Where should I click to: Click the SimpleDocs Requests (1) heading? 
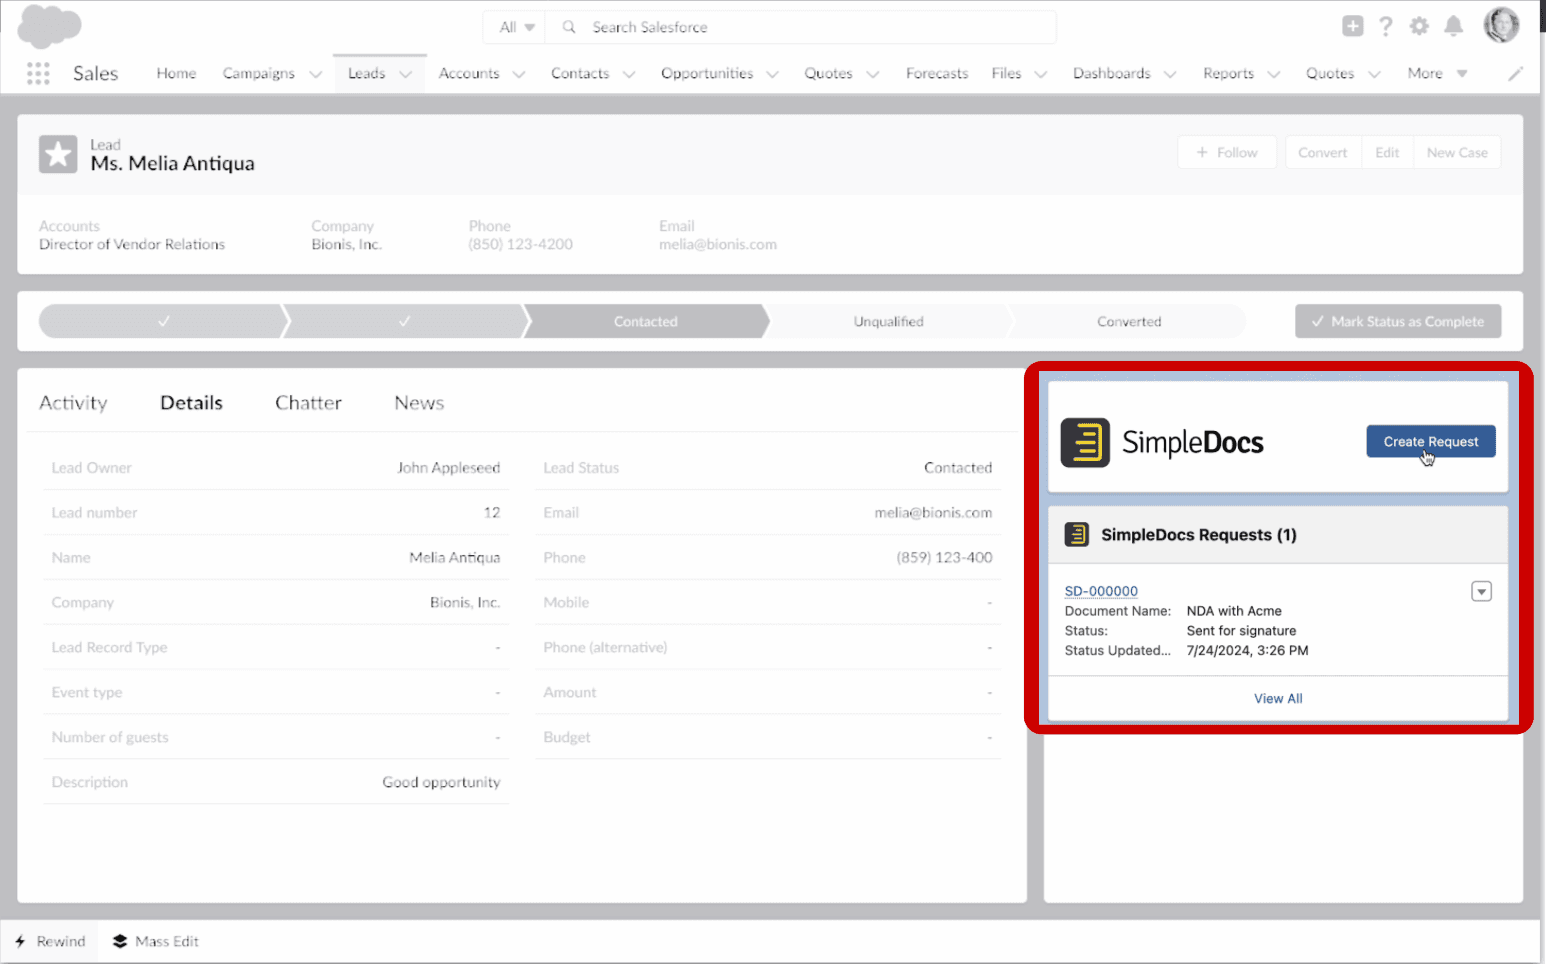tap(1199, 535)
